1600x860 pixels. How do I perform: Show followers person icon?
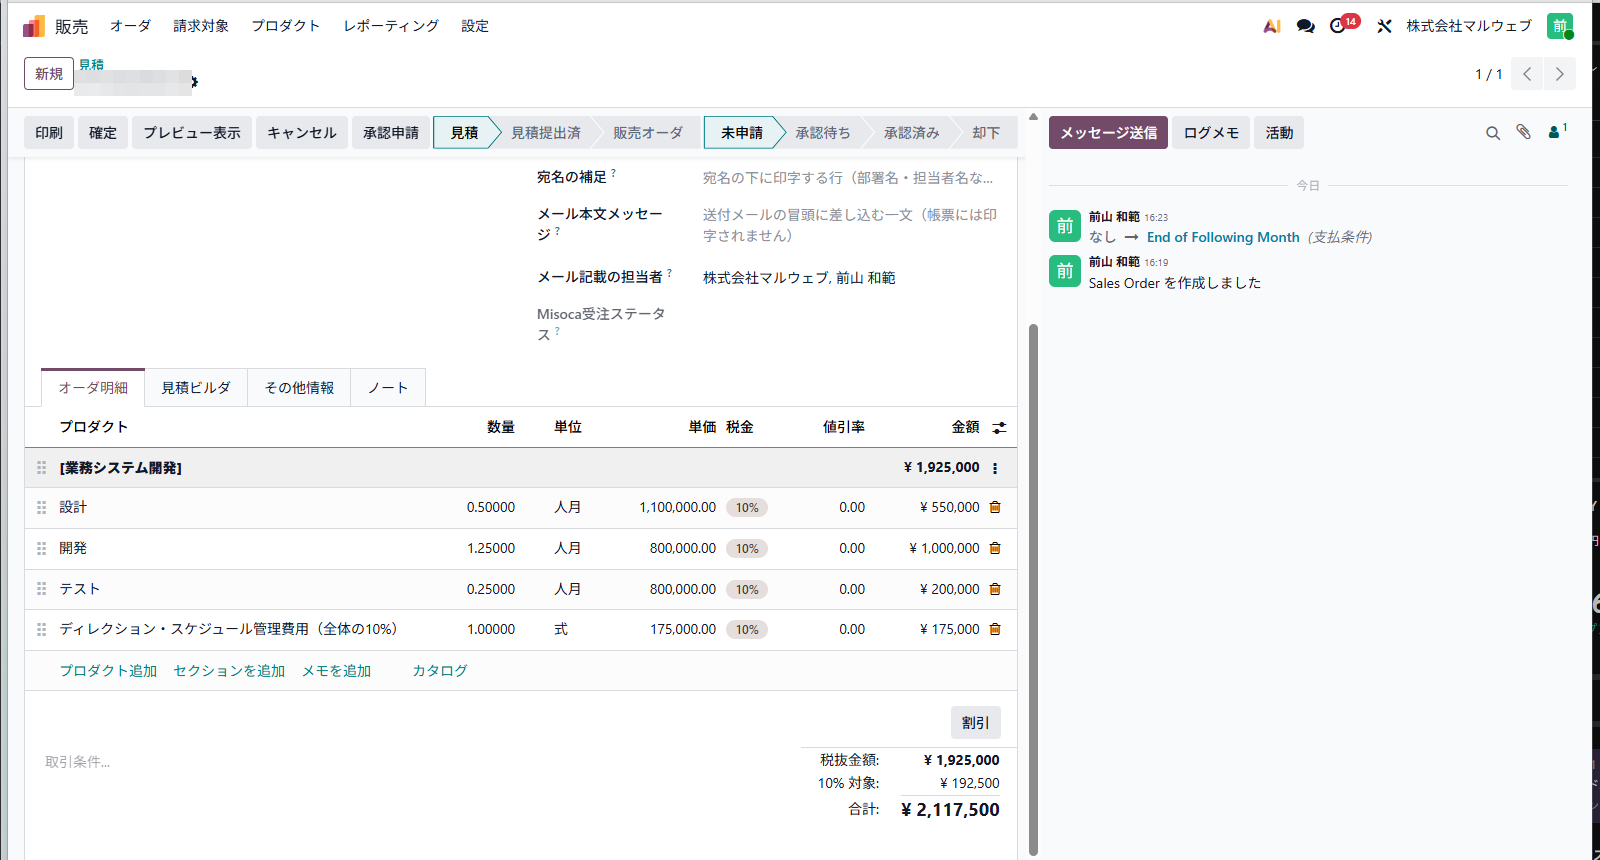[1557, 131]
